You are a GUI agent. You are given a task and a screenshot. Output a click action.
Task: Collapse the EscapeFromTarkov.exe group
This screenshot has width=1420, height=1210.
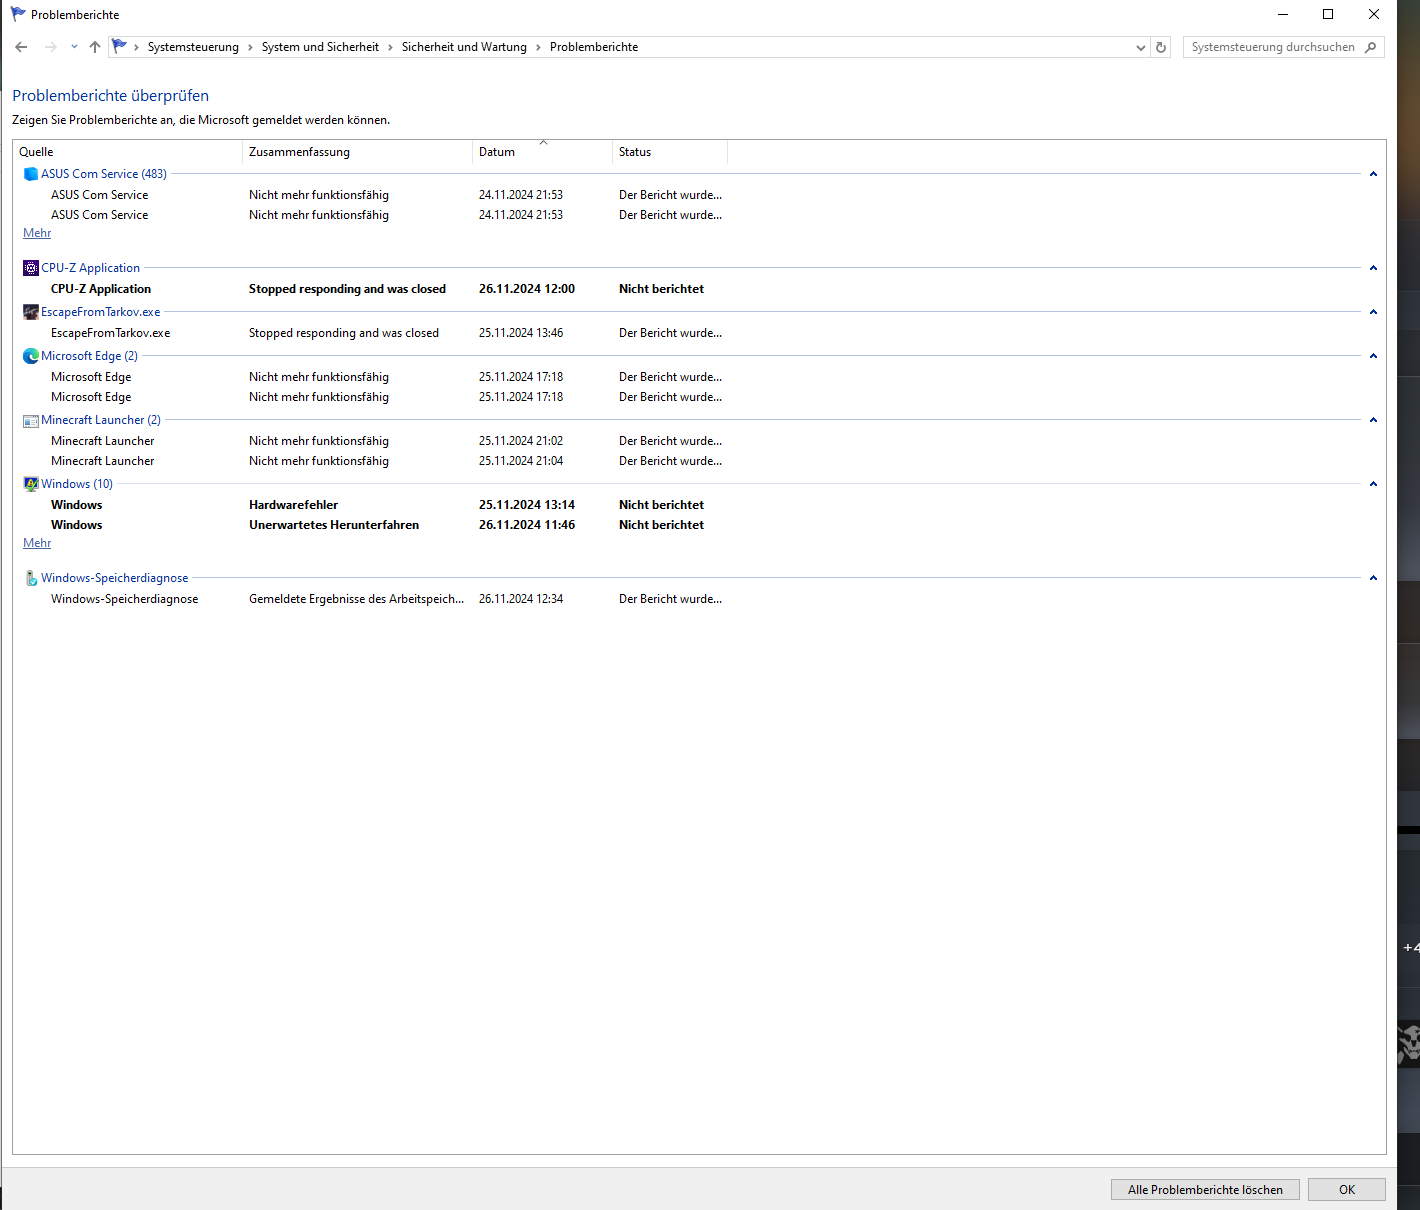pos(1373,312)
